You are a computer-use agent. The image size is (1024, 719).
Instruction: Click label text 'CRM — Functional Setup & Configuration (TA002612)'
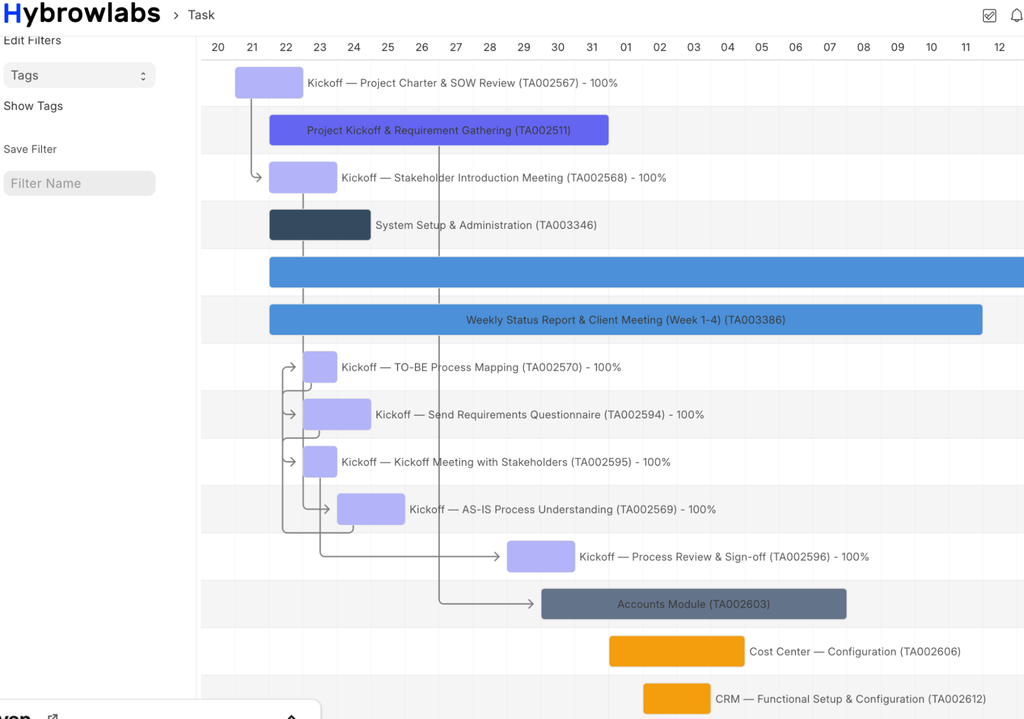(x=850, y=699)
